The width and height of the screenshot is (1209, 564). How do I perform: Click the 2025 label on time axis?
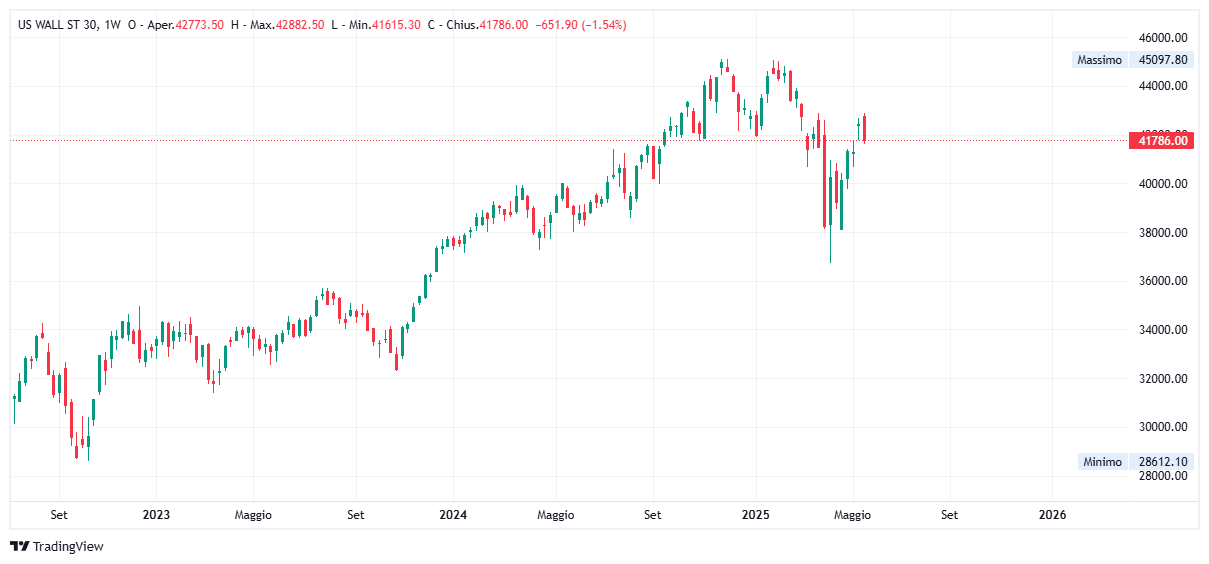point(756,515)
